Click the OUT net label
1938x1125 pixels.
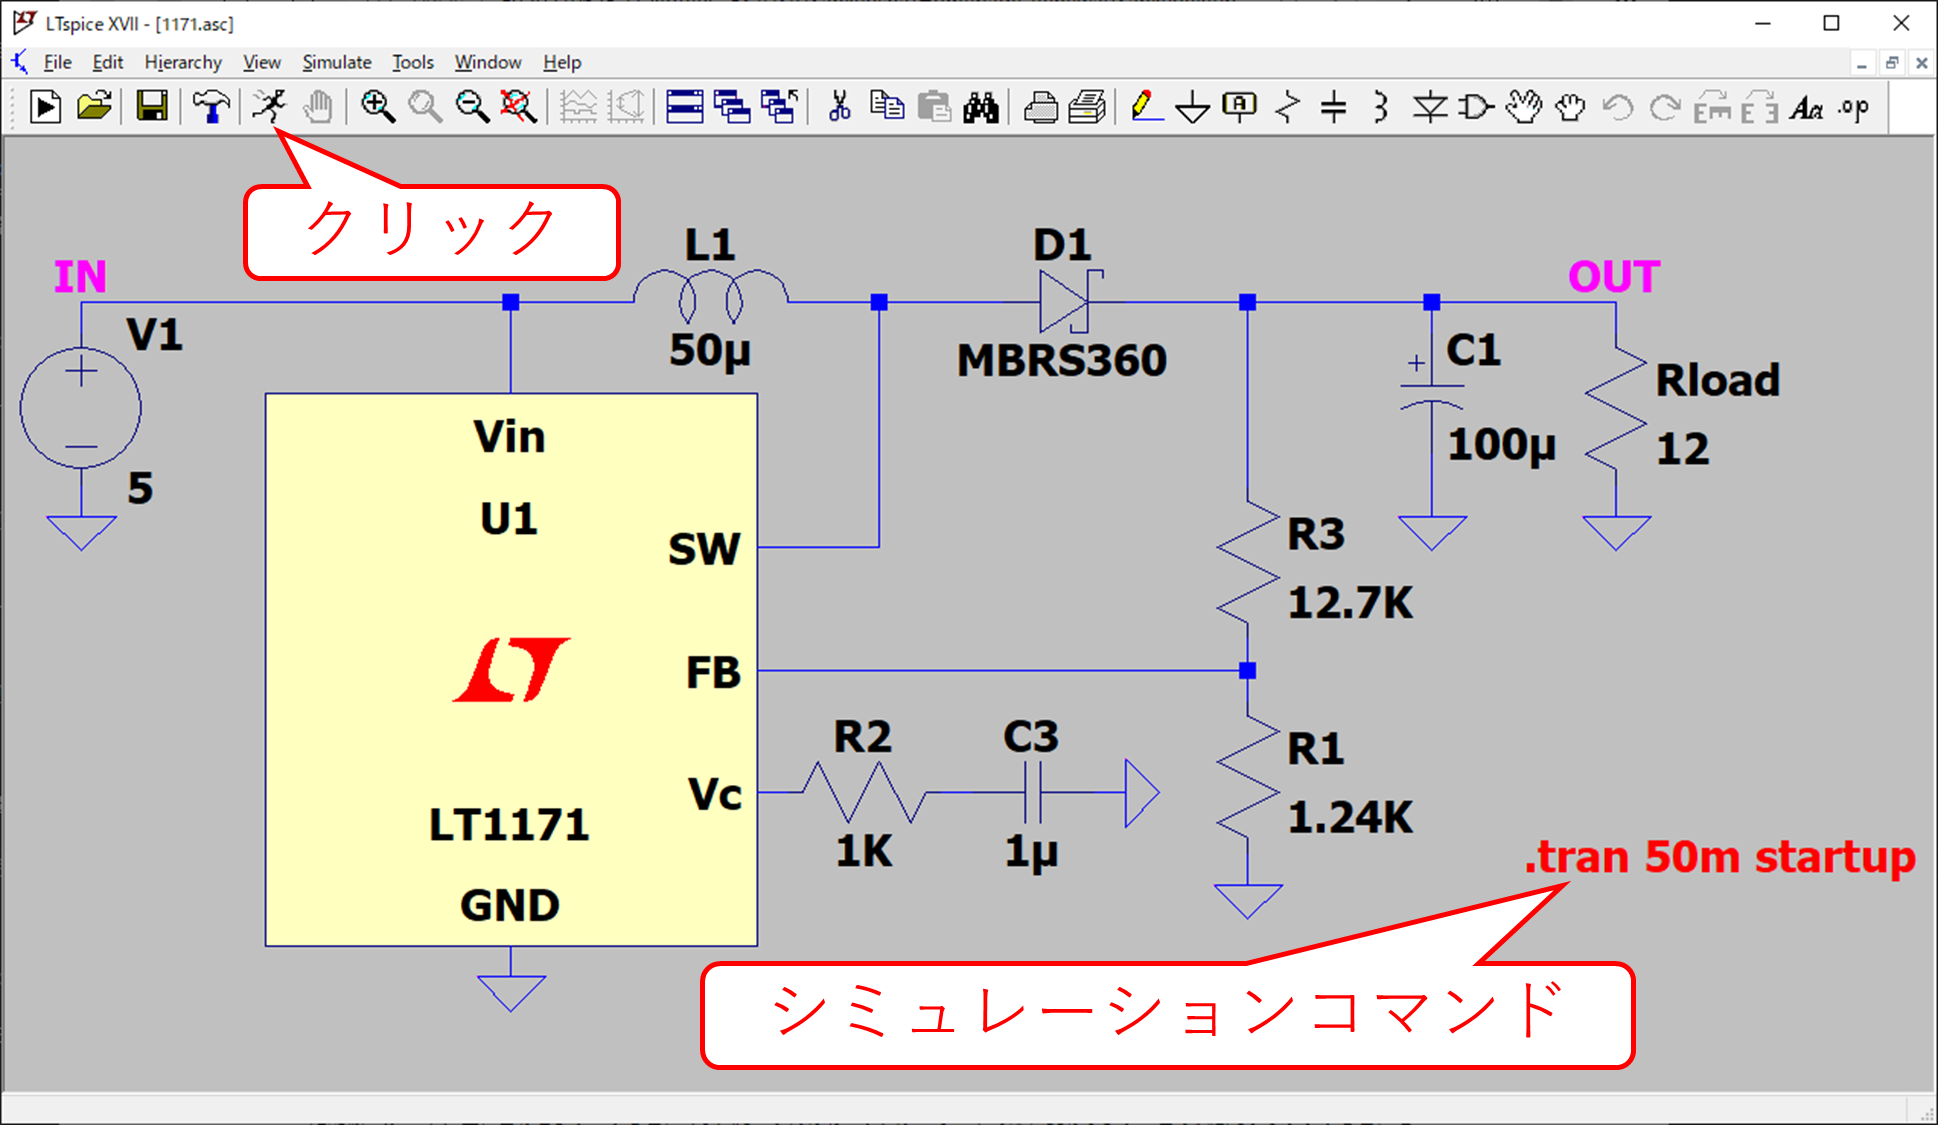tap(1614, 277)
